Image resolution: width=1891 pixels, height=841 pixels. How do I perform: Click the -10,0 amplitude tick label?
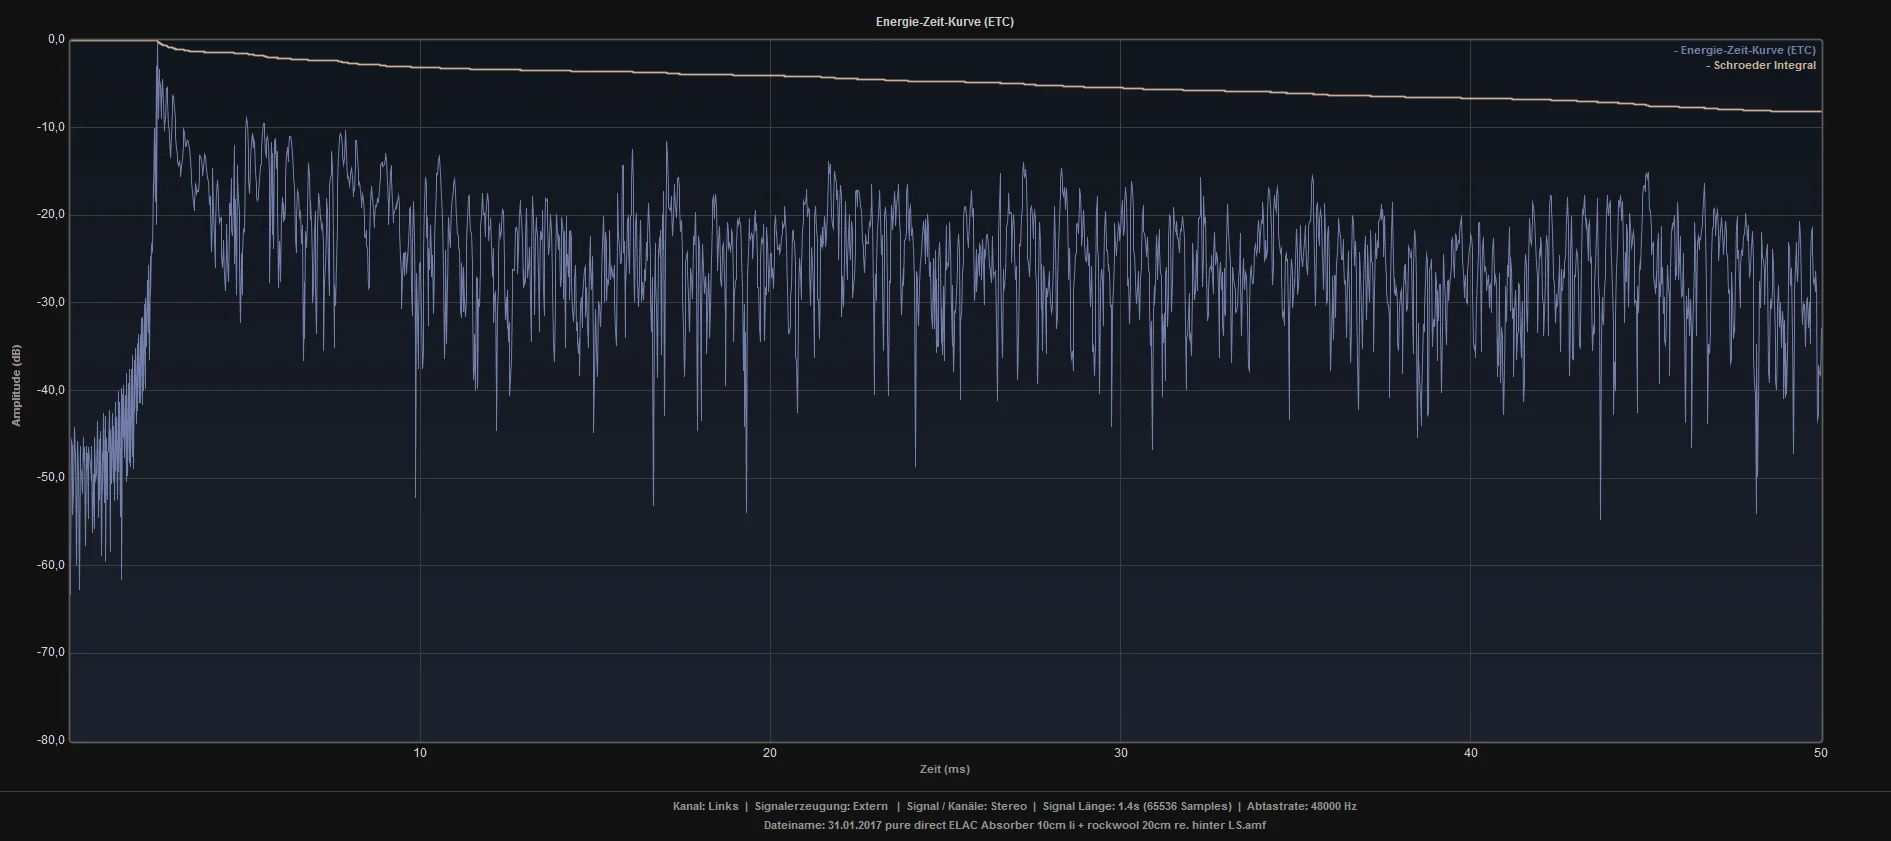click(x=50, y=127)
